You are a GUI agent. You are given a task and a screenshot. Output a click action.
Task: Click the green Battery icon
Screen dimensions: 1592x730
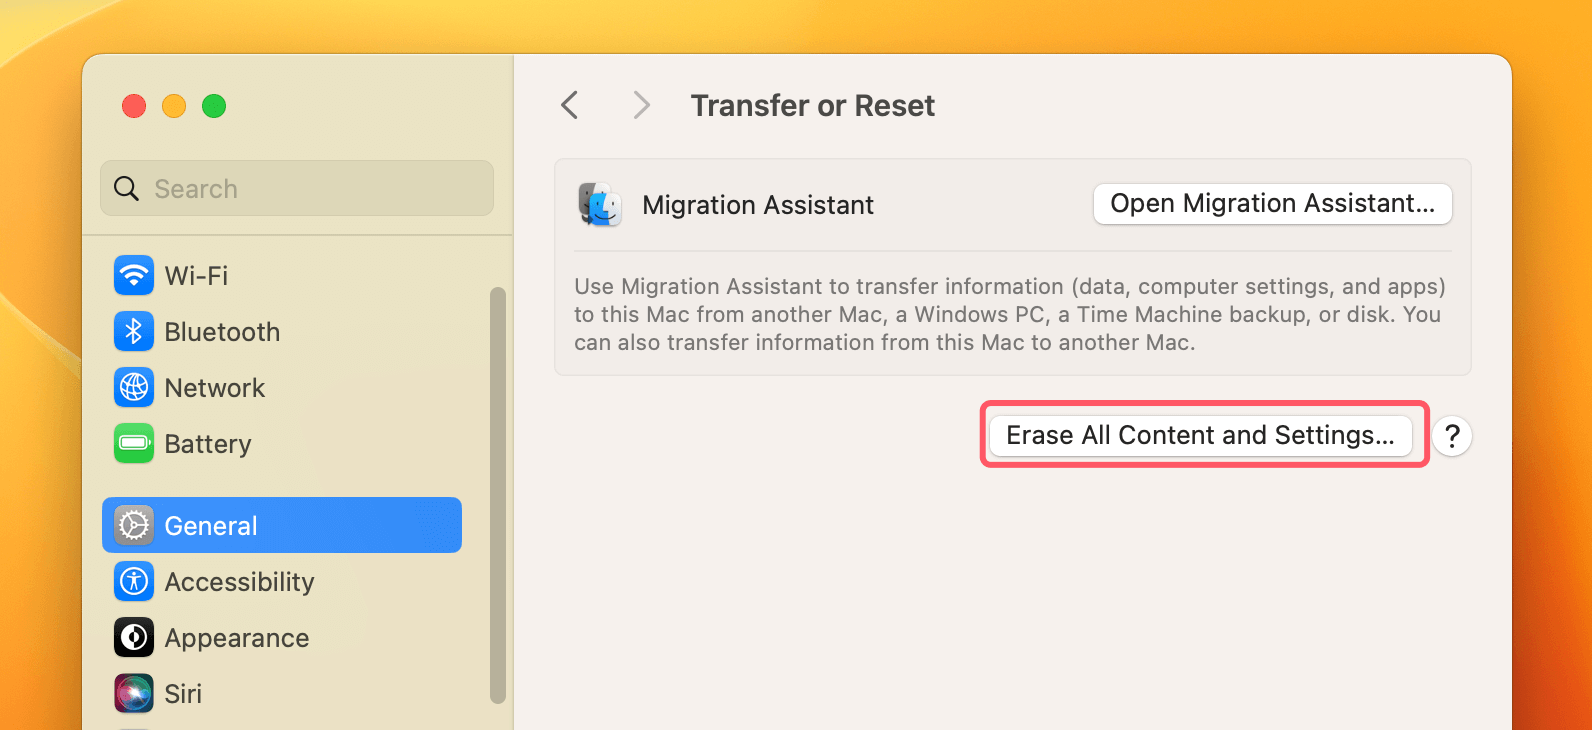point(134,443)
